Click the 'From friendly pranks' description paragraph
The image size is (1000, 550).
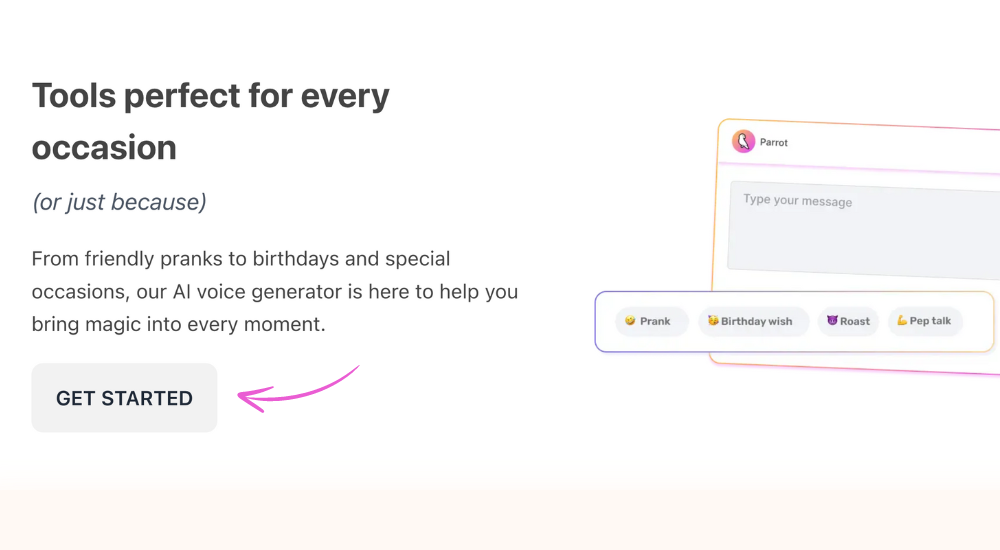pyautogui.click(x=275, y=291)
